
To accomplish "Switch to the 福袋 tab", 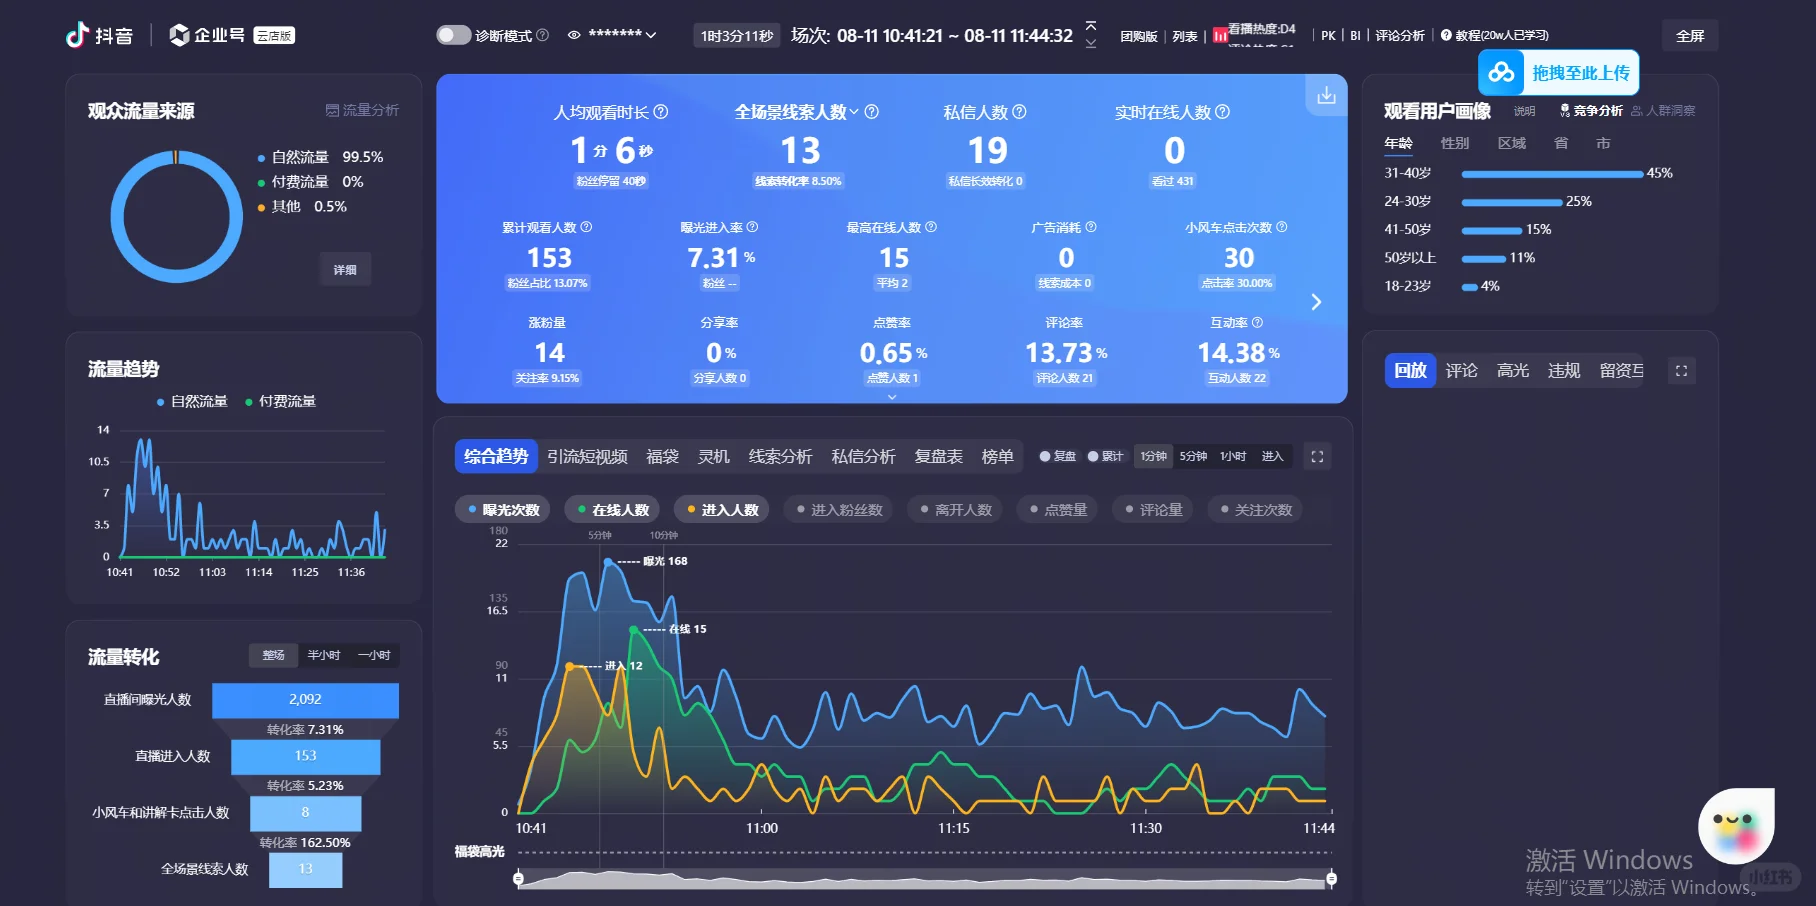I will (x=662, y=457).
